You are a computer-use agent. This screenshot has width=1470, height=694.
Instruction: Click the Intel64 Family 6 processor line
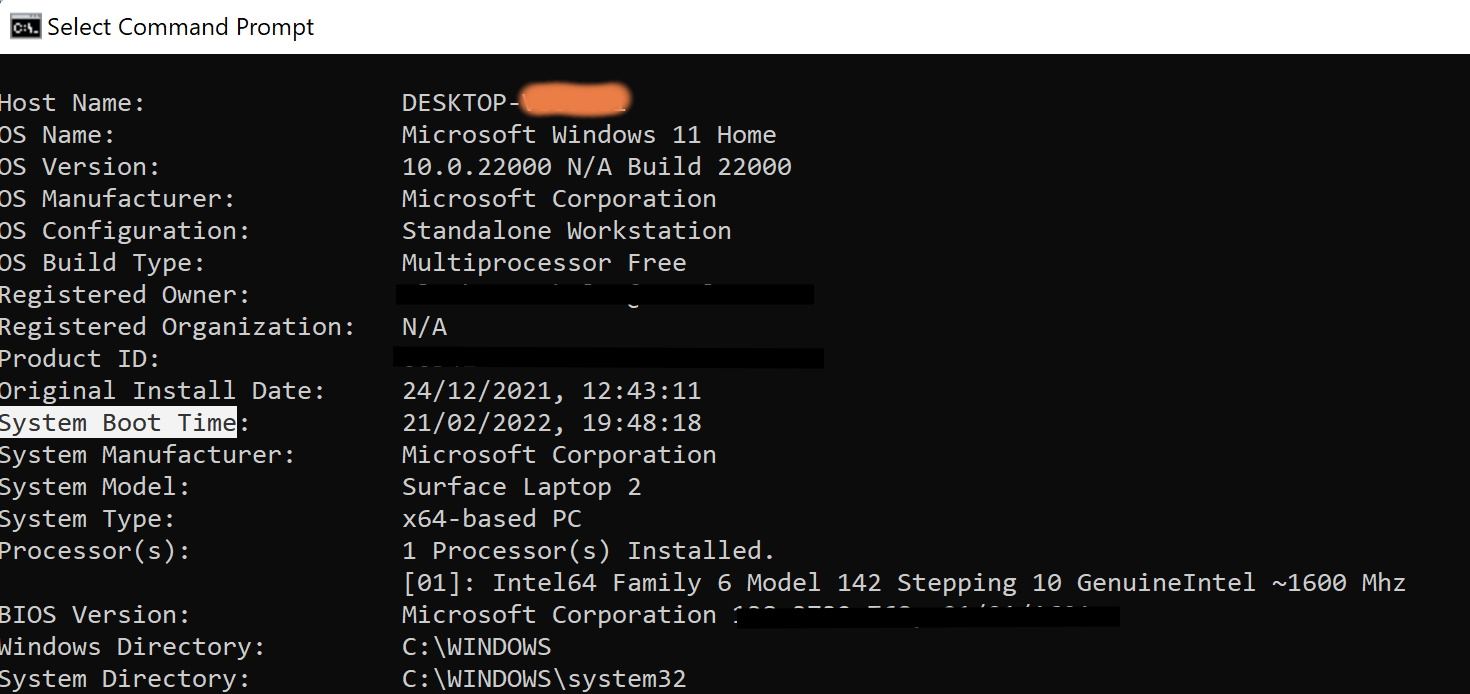(x=904, y=583)
